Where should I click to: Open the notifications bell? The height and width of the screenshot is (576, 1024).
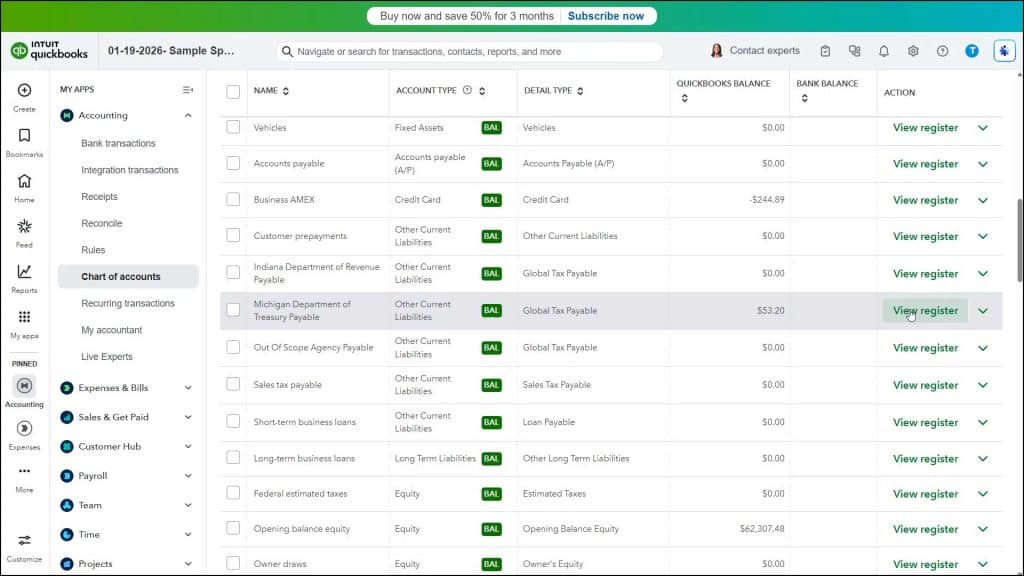884,50
